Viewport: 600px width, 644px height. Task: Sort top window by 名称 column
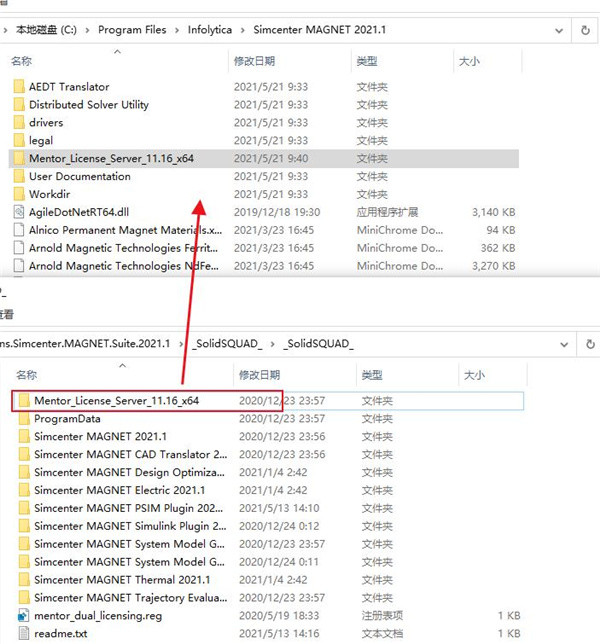click(21, 61)
